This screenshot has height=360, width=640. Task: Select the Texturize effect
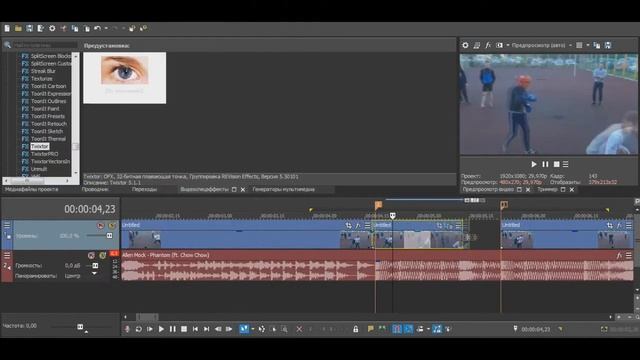[x=42, y=78]
